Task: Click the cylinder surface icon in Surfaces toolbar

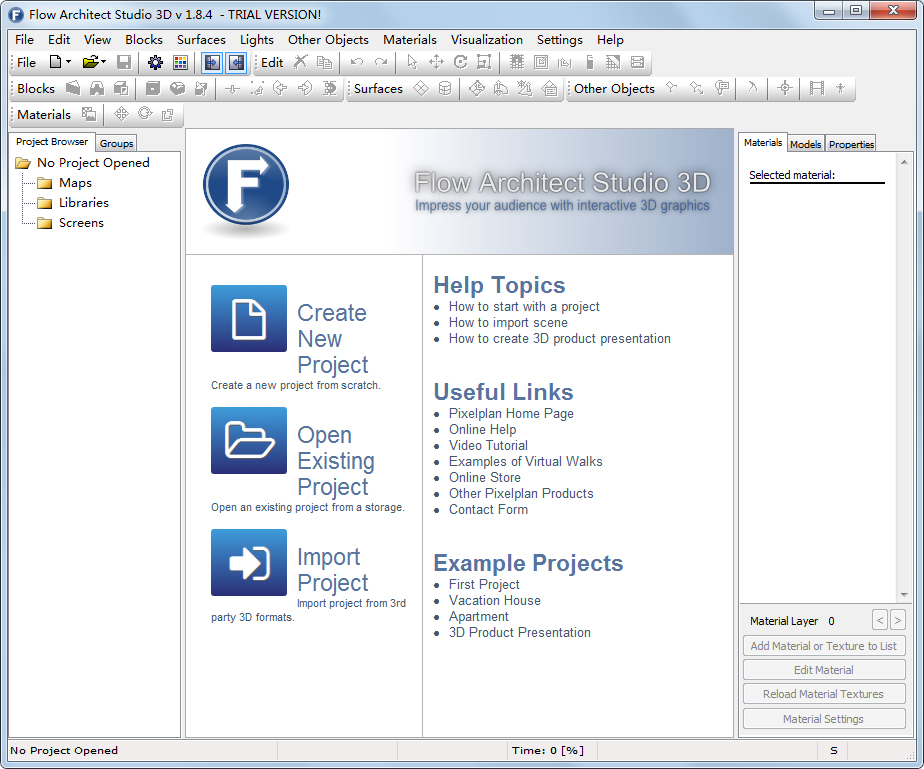Action: pyautogui.click(x=445, y=88)
